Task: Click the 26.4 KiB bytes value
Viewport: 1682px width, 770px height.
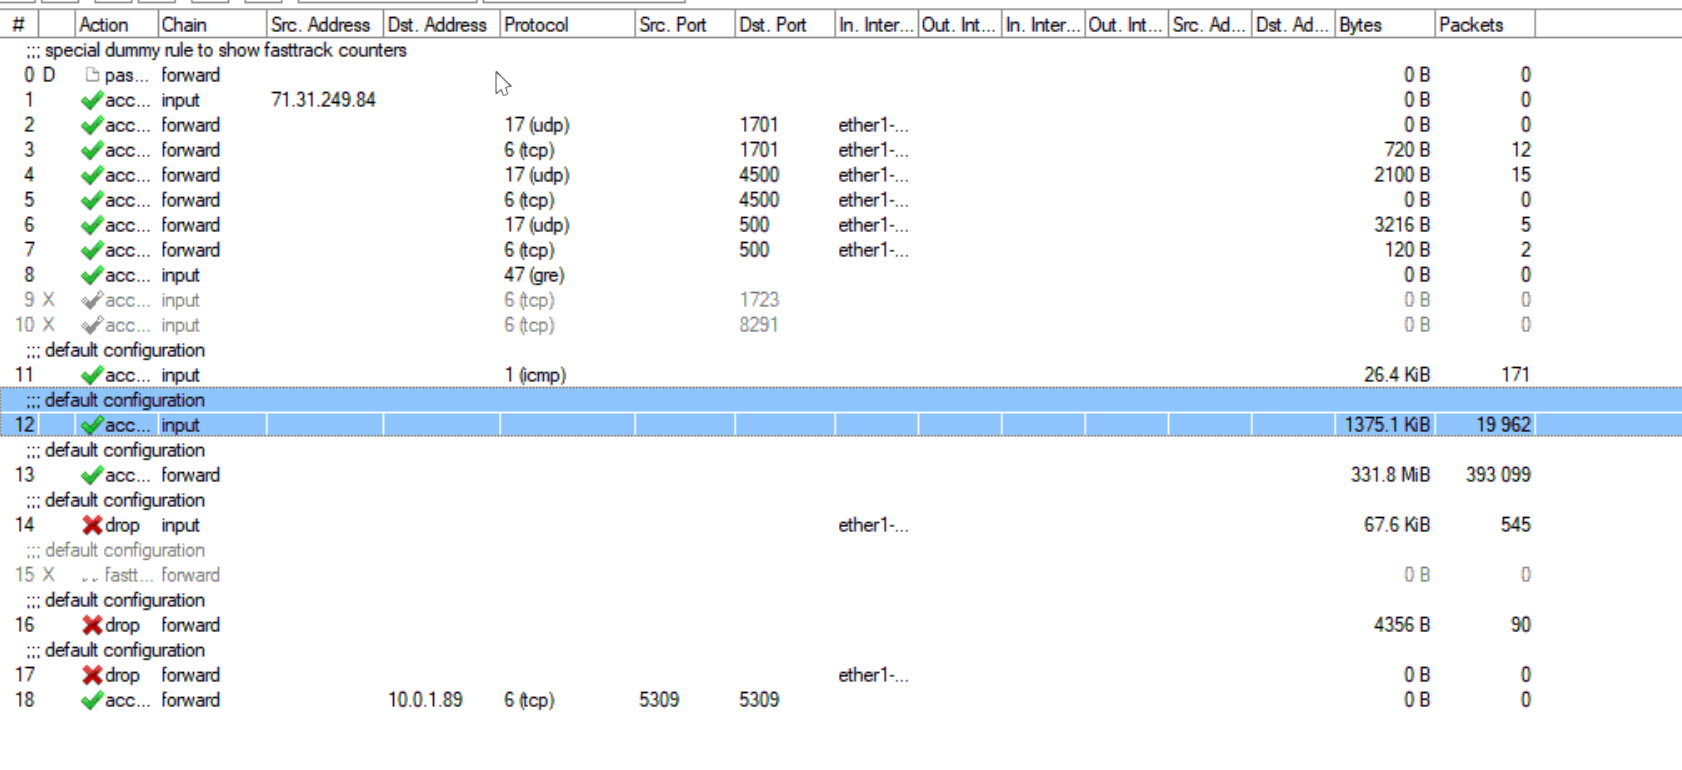Action: tap(1397, 375)
